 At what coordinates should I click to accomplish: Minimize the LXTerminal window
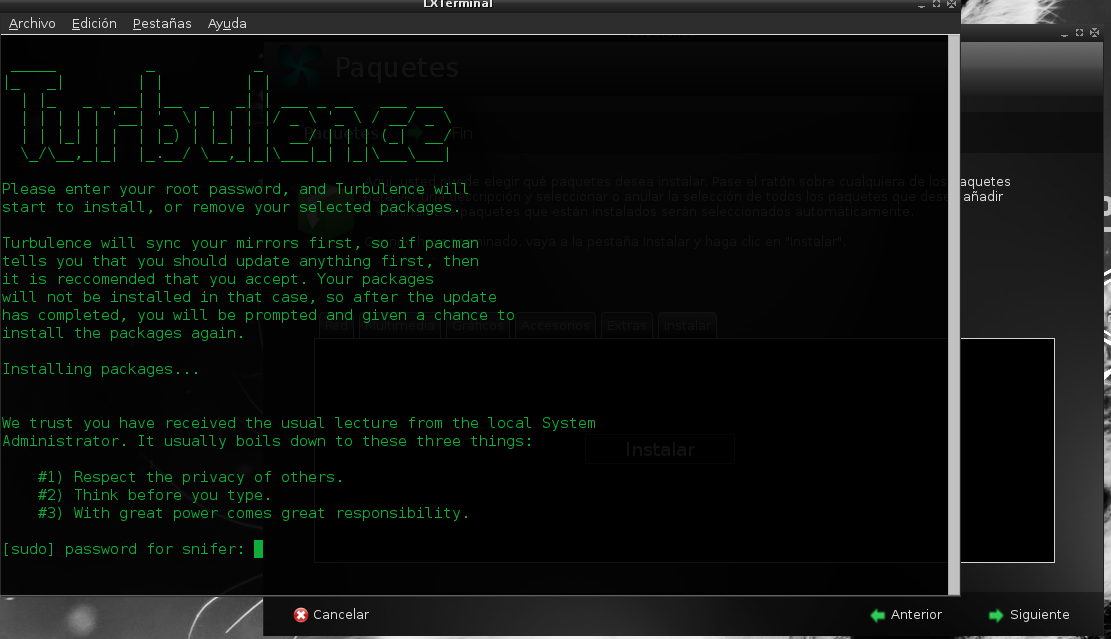pos(921,4)
